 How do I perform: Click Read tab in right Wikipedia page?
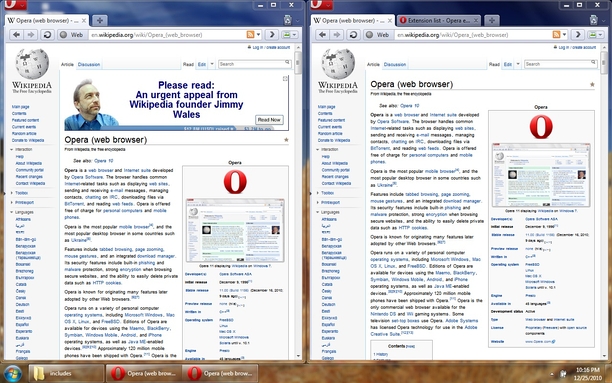494,64
